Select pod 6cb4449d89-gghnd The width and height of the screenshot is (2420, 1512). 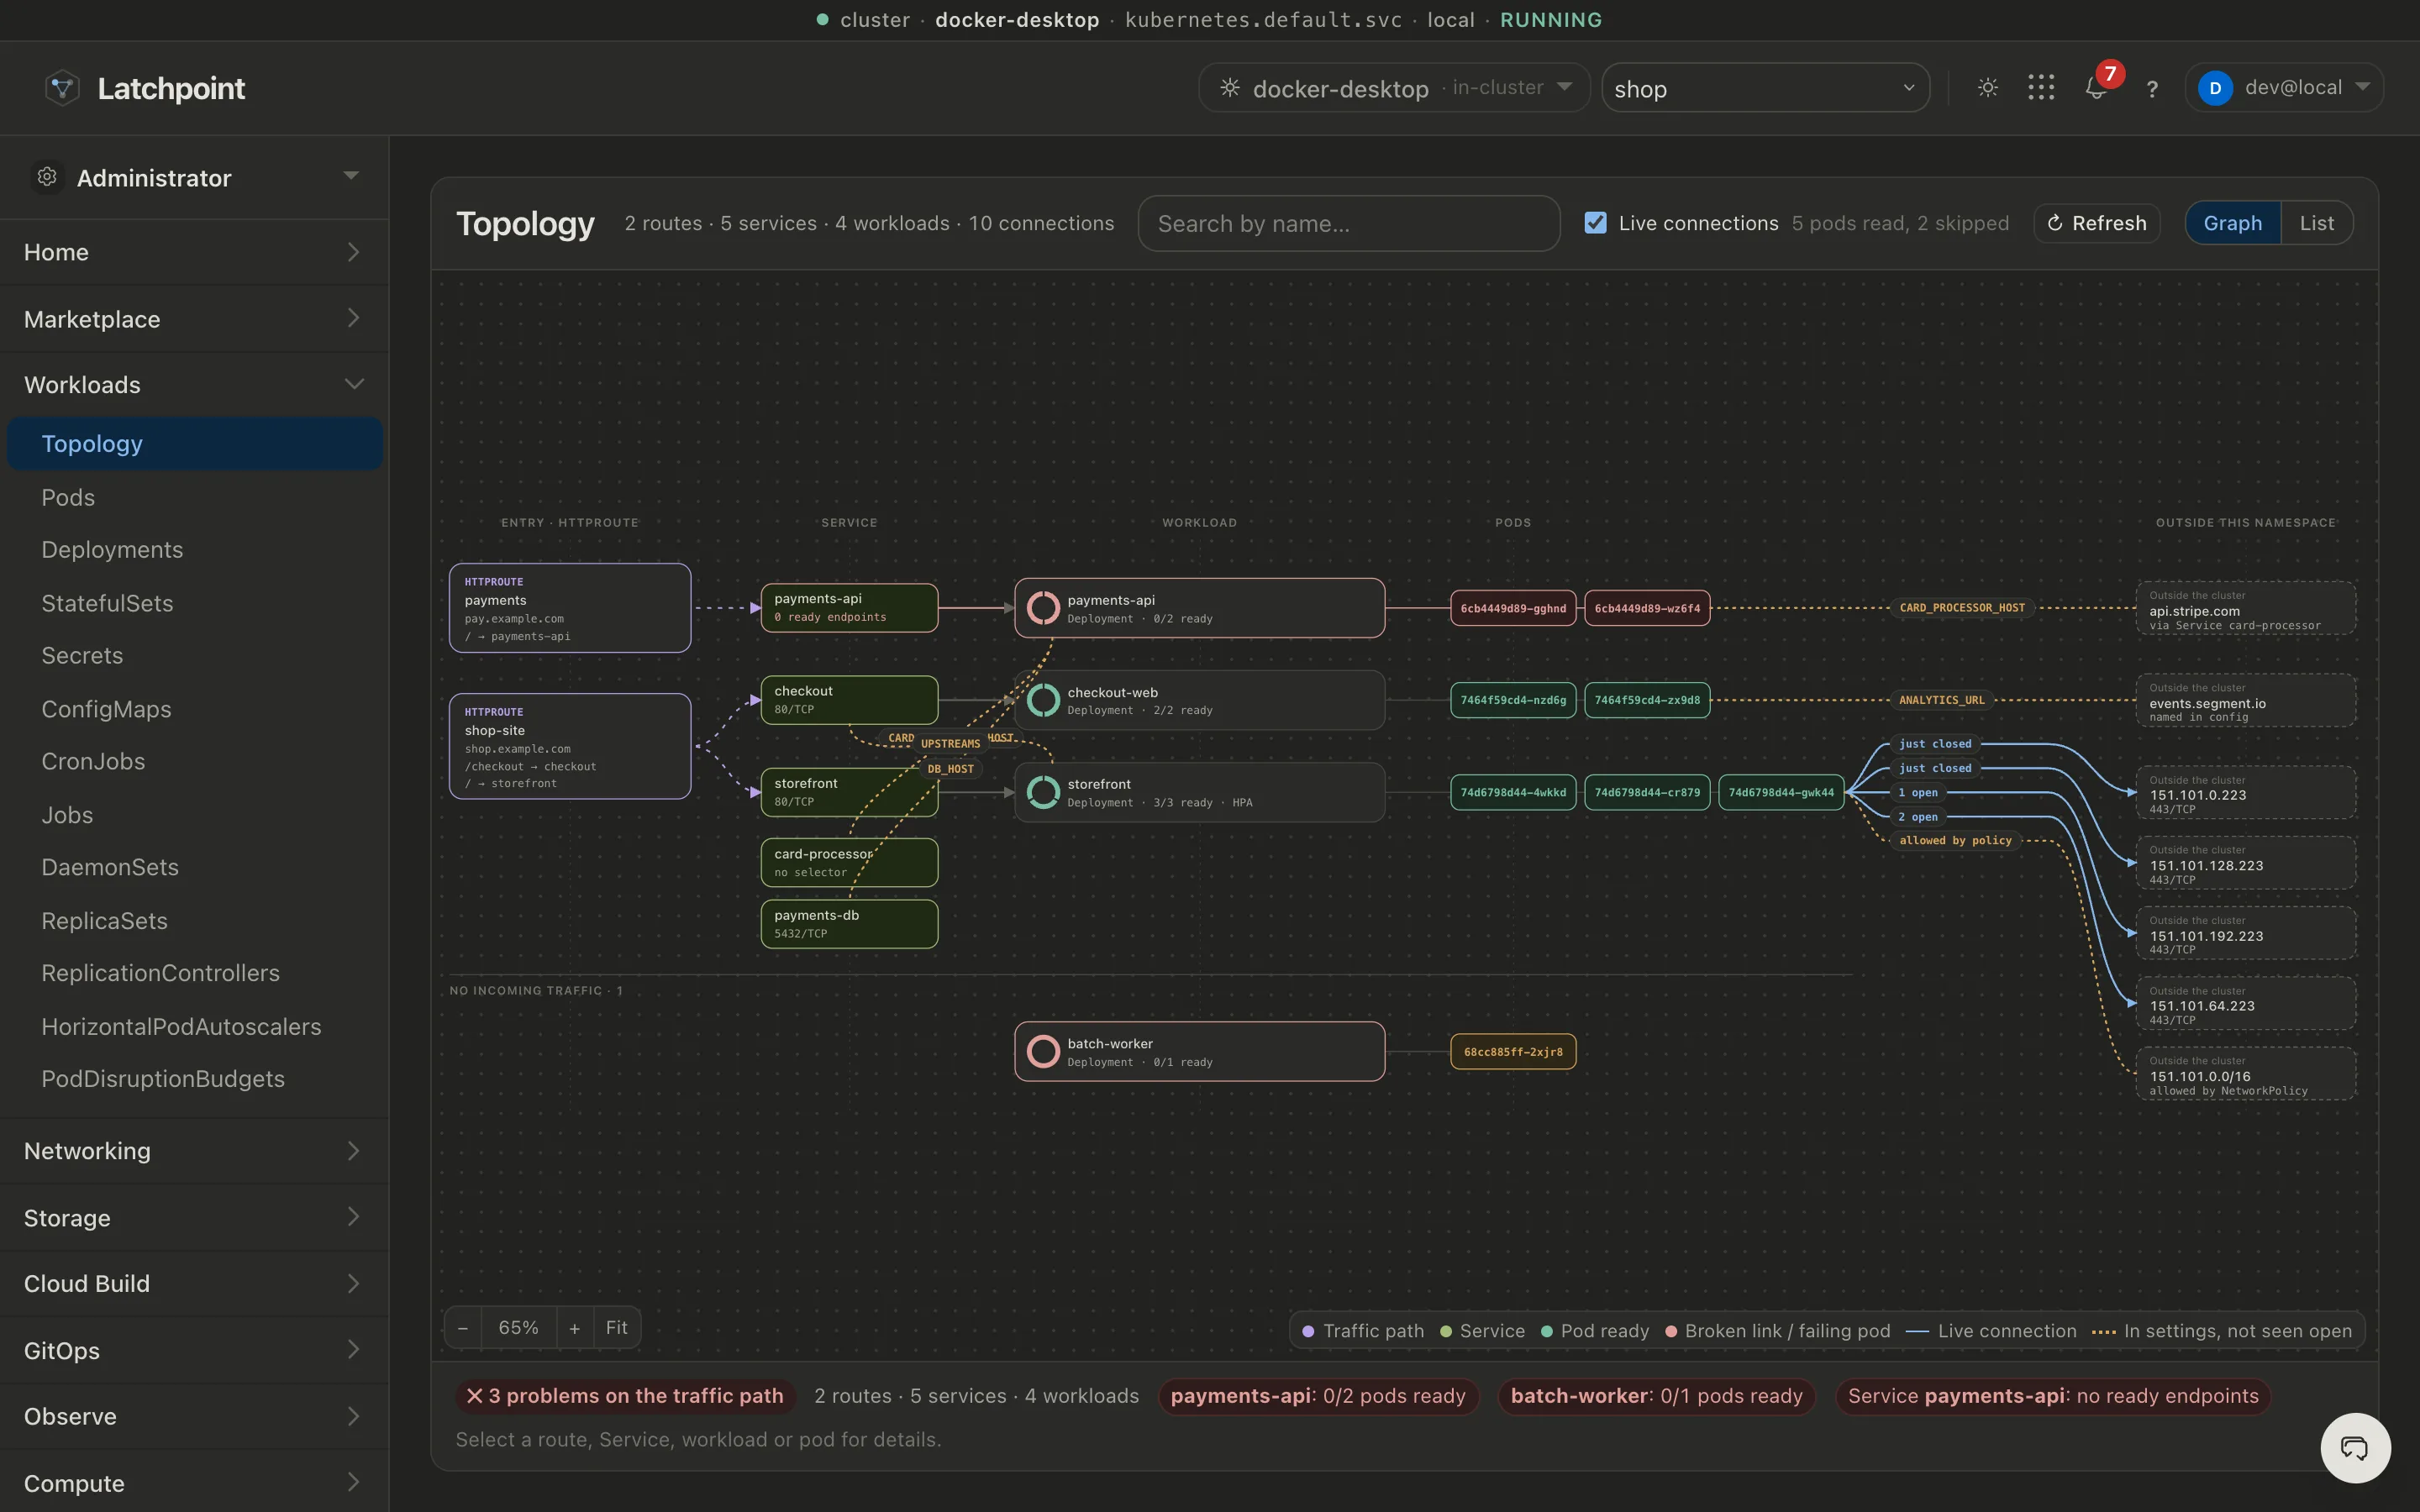pyautogui.click(x=1513, y=608)
